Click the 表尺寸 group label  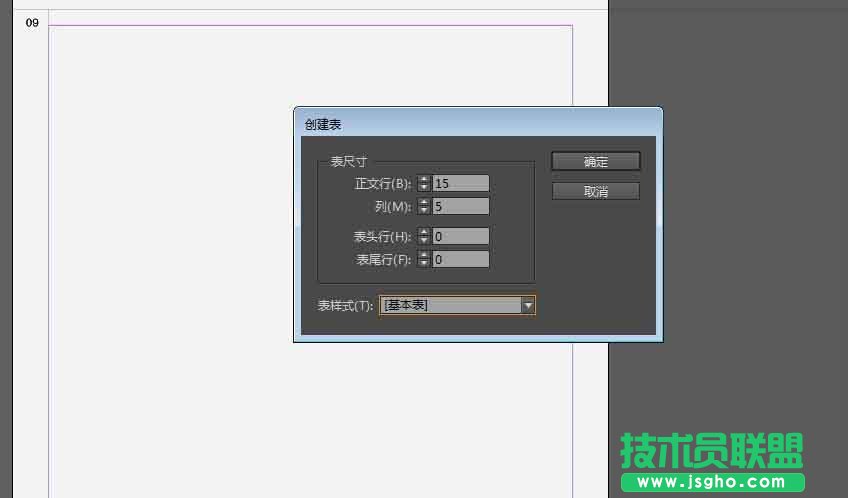pyautogui.click(x=349, y=161)
